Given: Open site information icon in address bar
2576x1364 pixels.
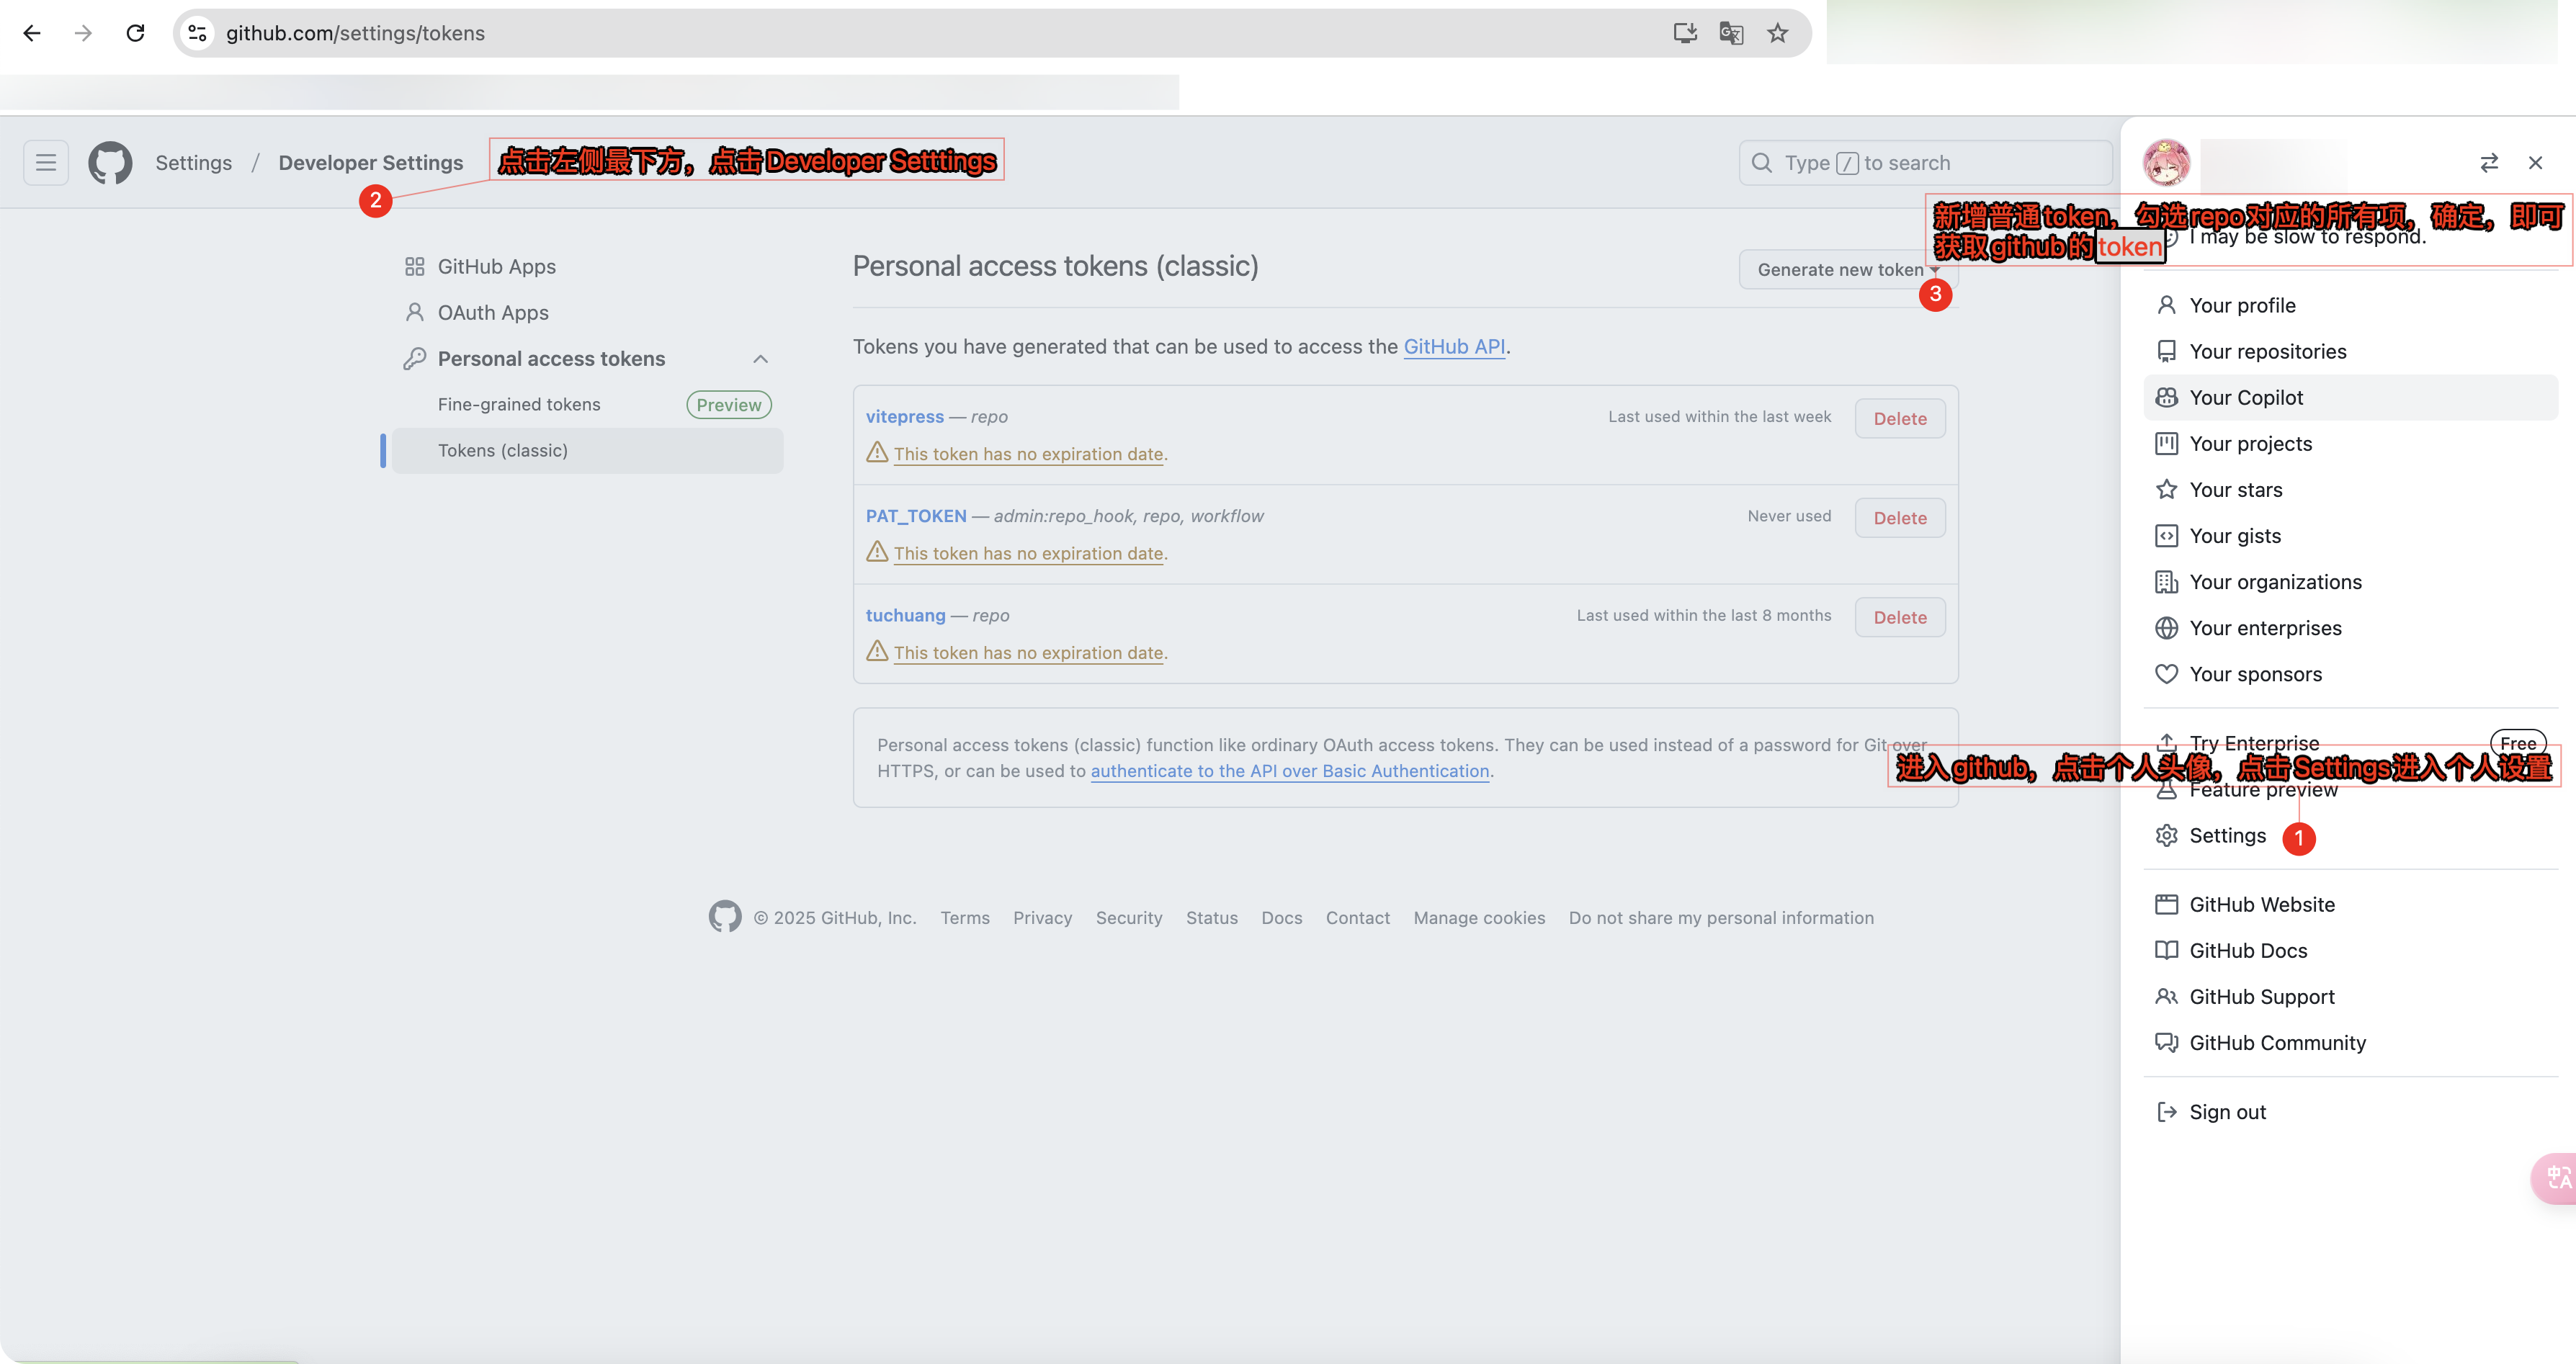Looking at the screenshot, I should [x=198, y=33].
